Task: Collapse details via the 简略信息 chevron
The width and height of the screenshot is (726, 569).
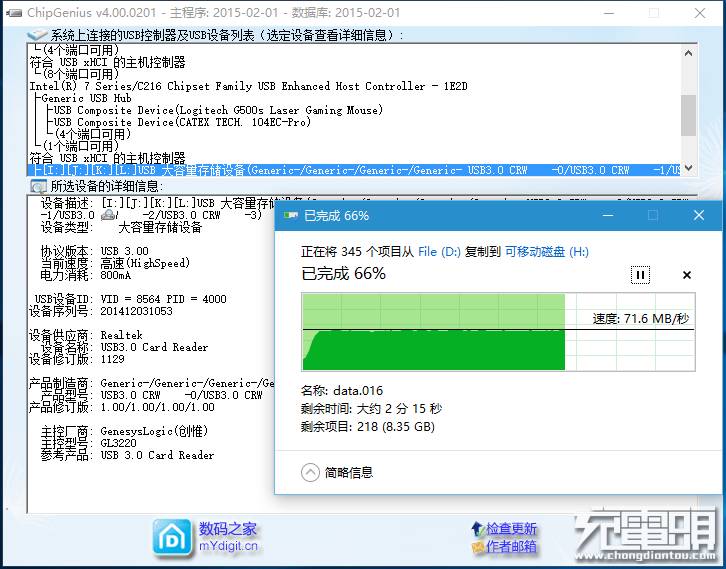Action: pyautogui.click(x=310, y=473)
